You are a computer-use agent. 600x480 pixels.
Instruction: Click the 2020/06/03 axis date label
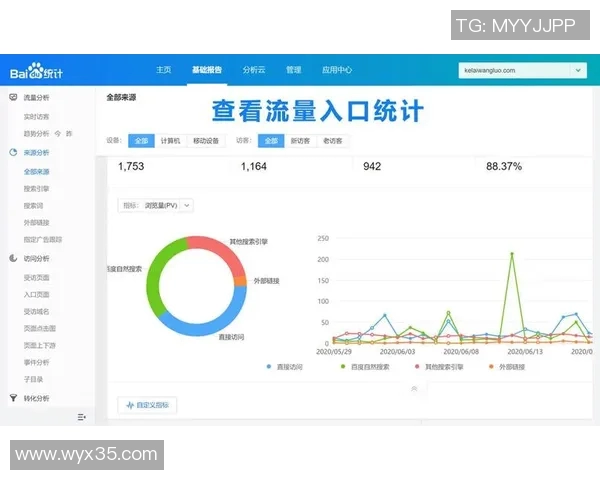[397, 351]
